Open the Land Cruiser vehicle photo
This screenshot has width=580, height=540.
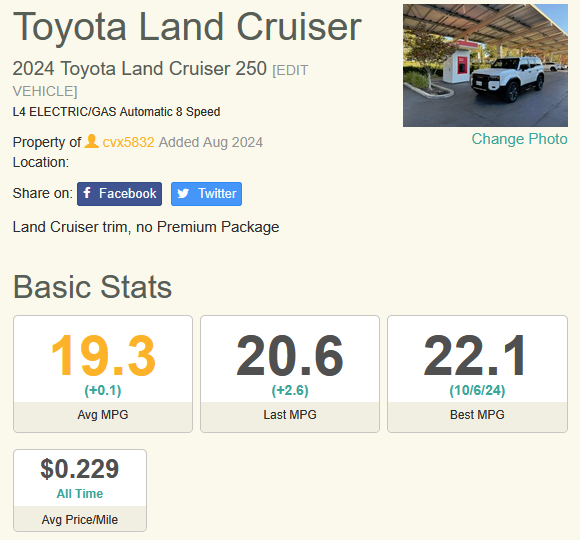tap(485, 65)
